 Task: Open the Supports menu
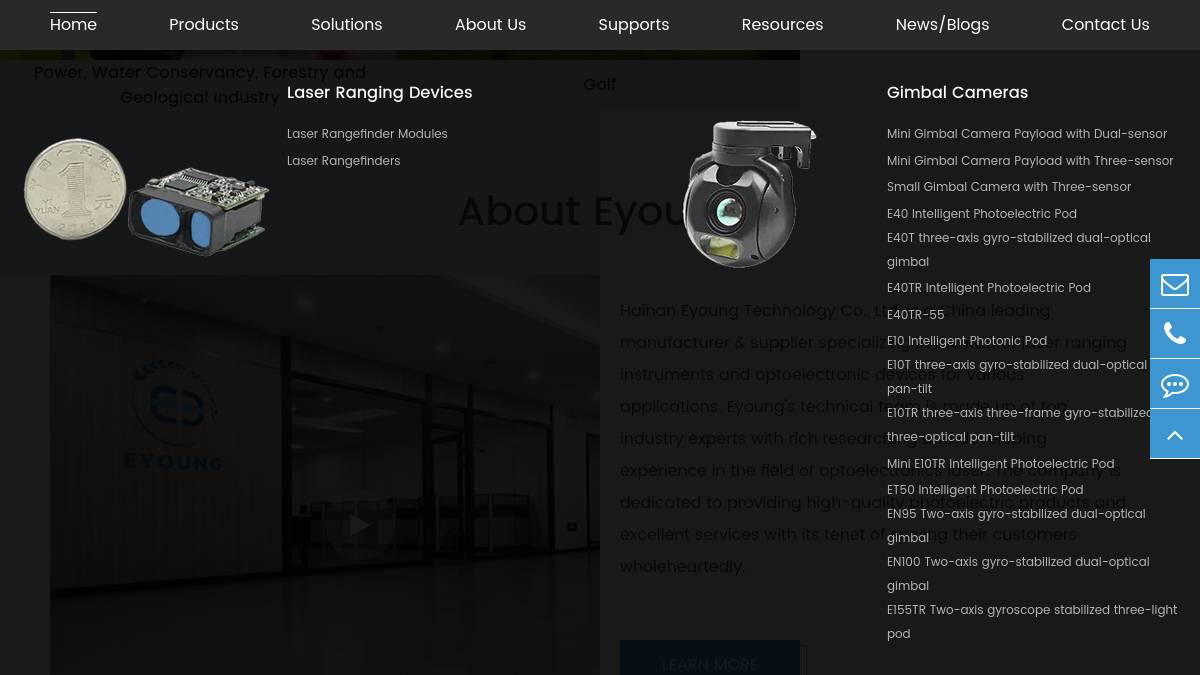click(634, 25)
